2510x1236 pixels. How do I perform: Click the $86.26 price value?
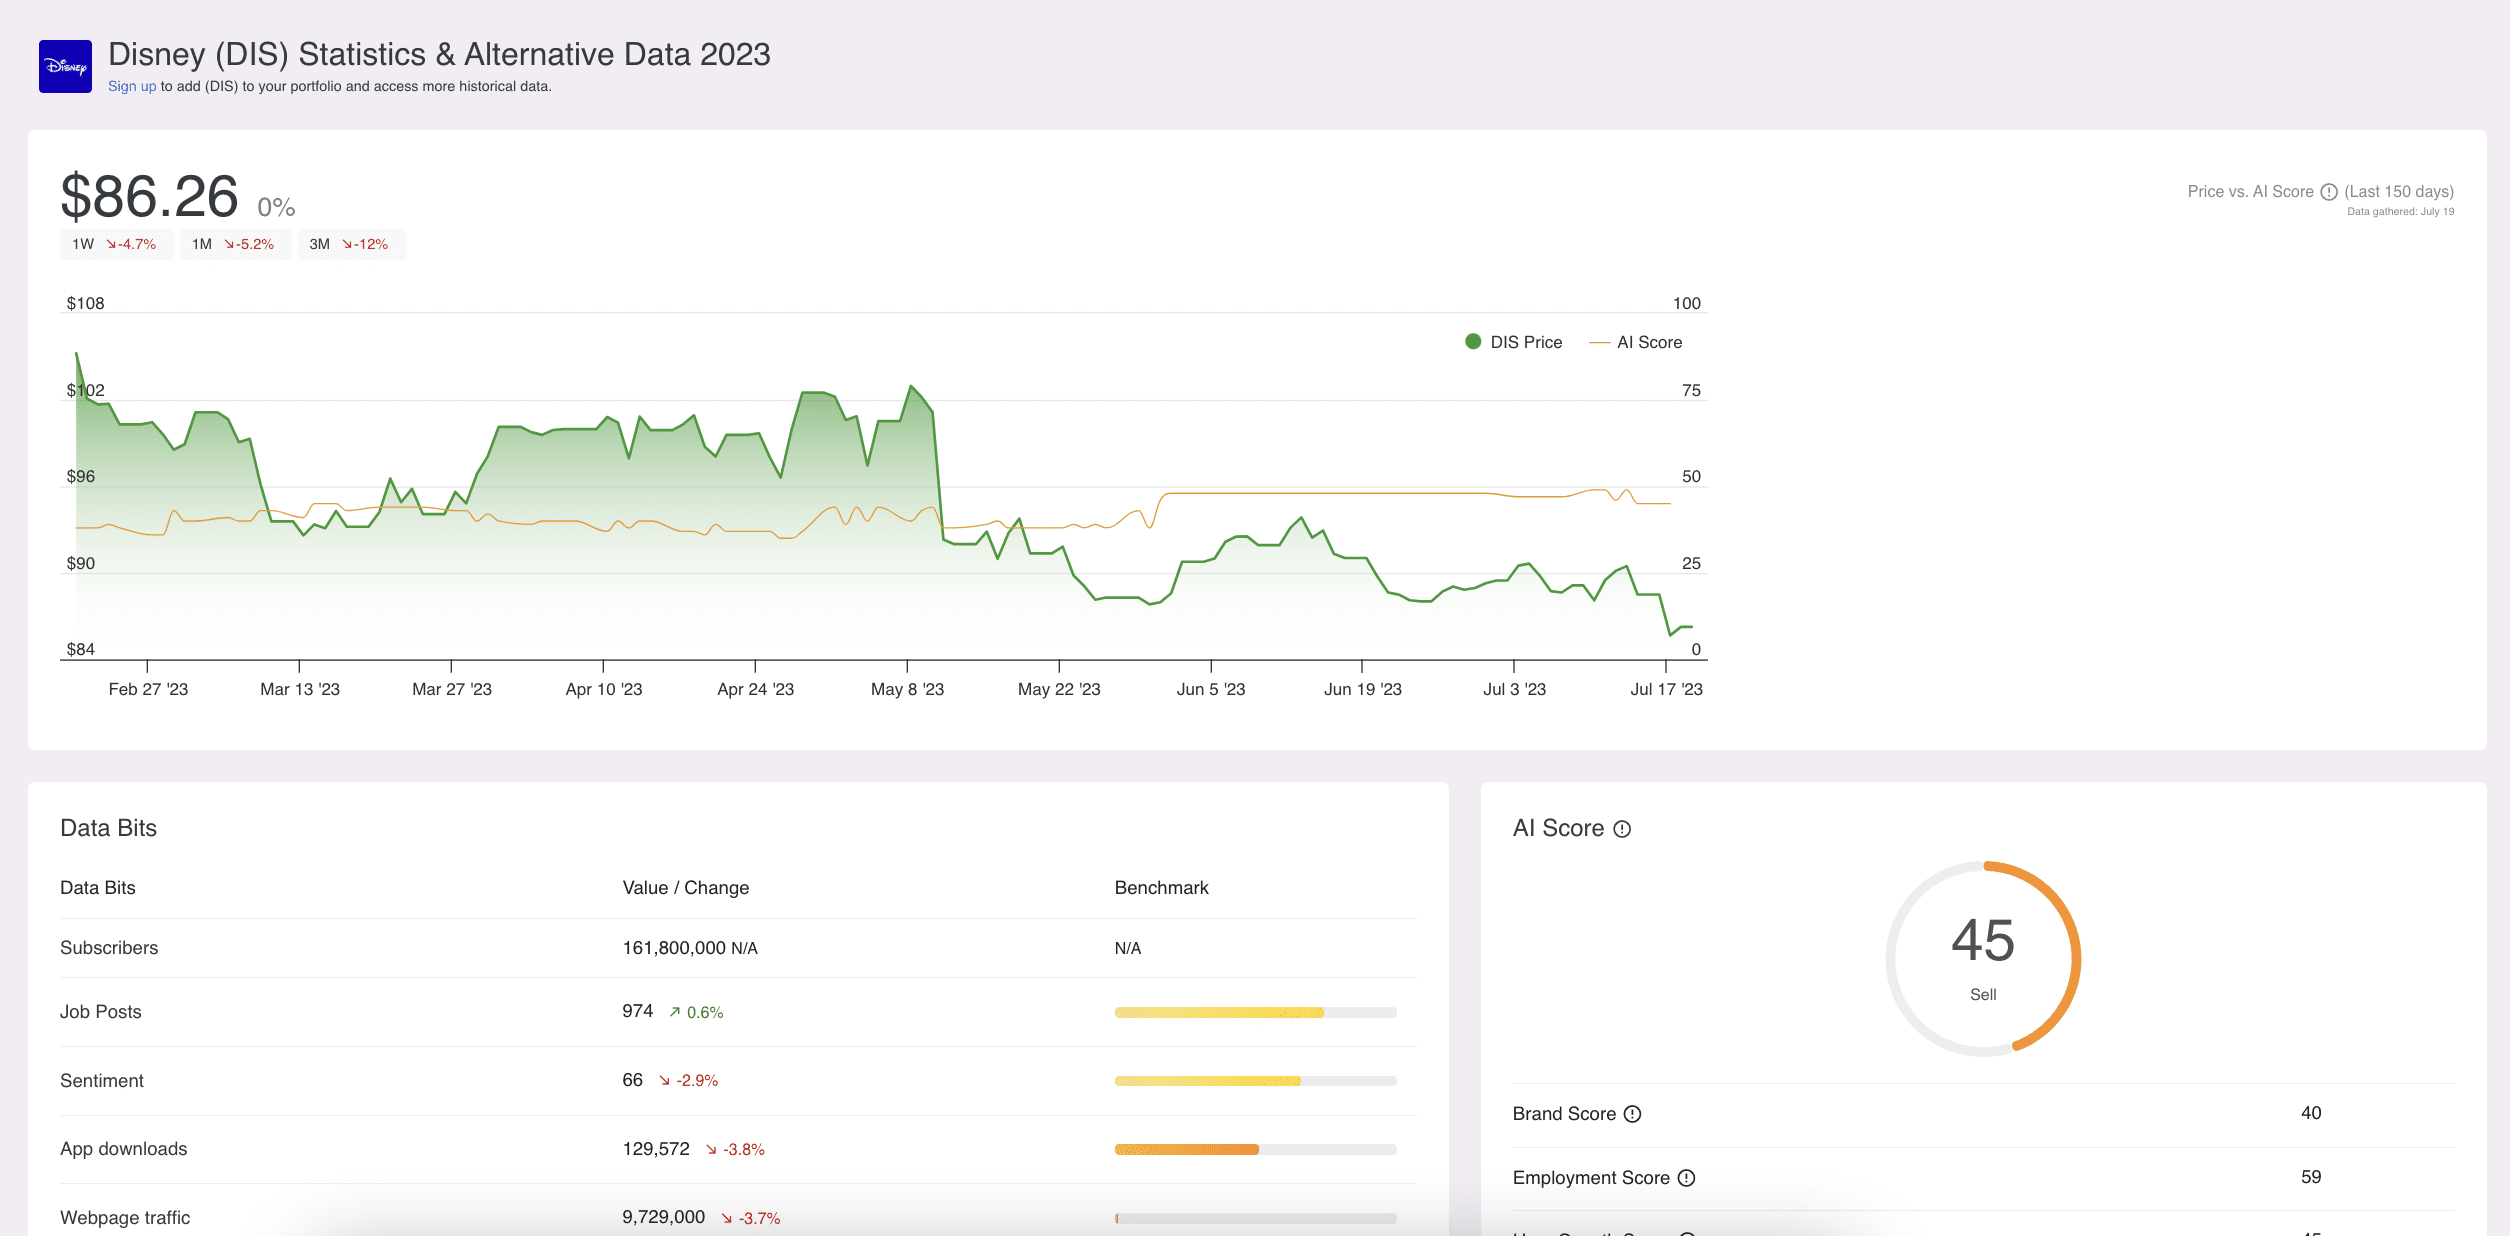pos(149,196)
